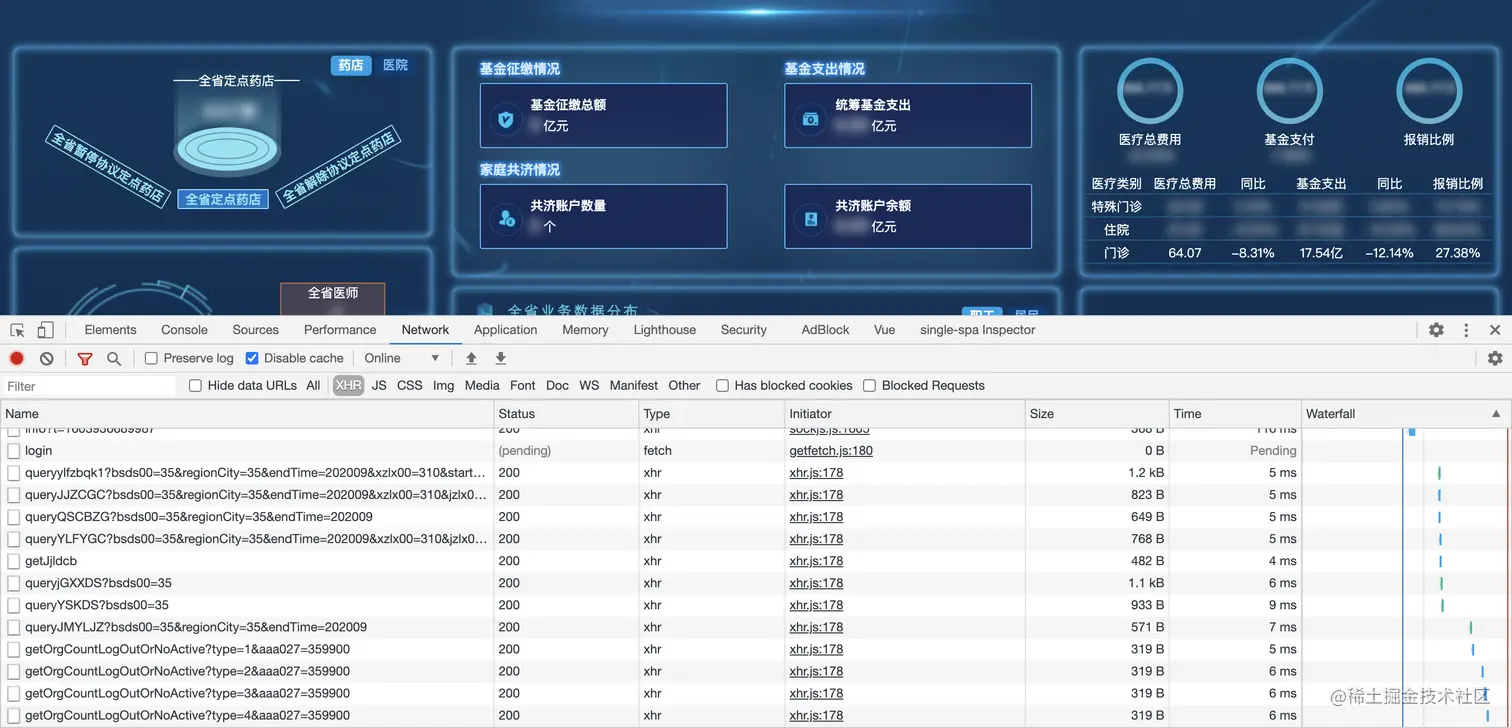1512x728 pixels.
Task: Filter requests by CSS type
Action: [410, 386]
